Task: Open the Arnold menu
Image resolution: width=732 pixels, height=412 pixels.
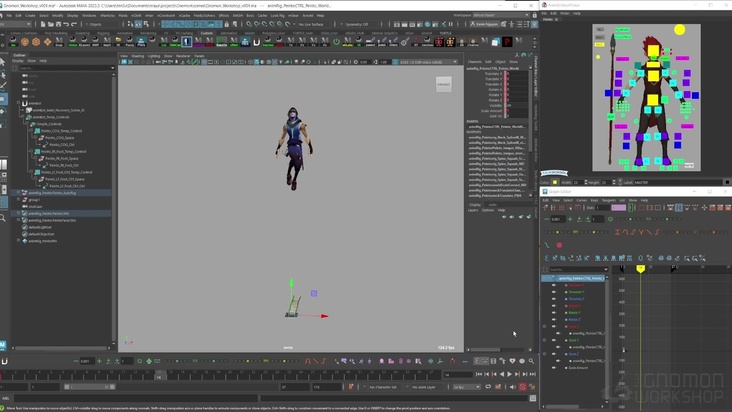Action: coord(308,15)
